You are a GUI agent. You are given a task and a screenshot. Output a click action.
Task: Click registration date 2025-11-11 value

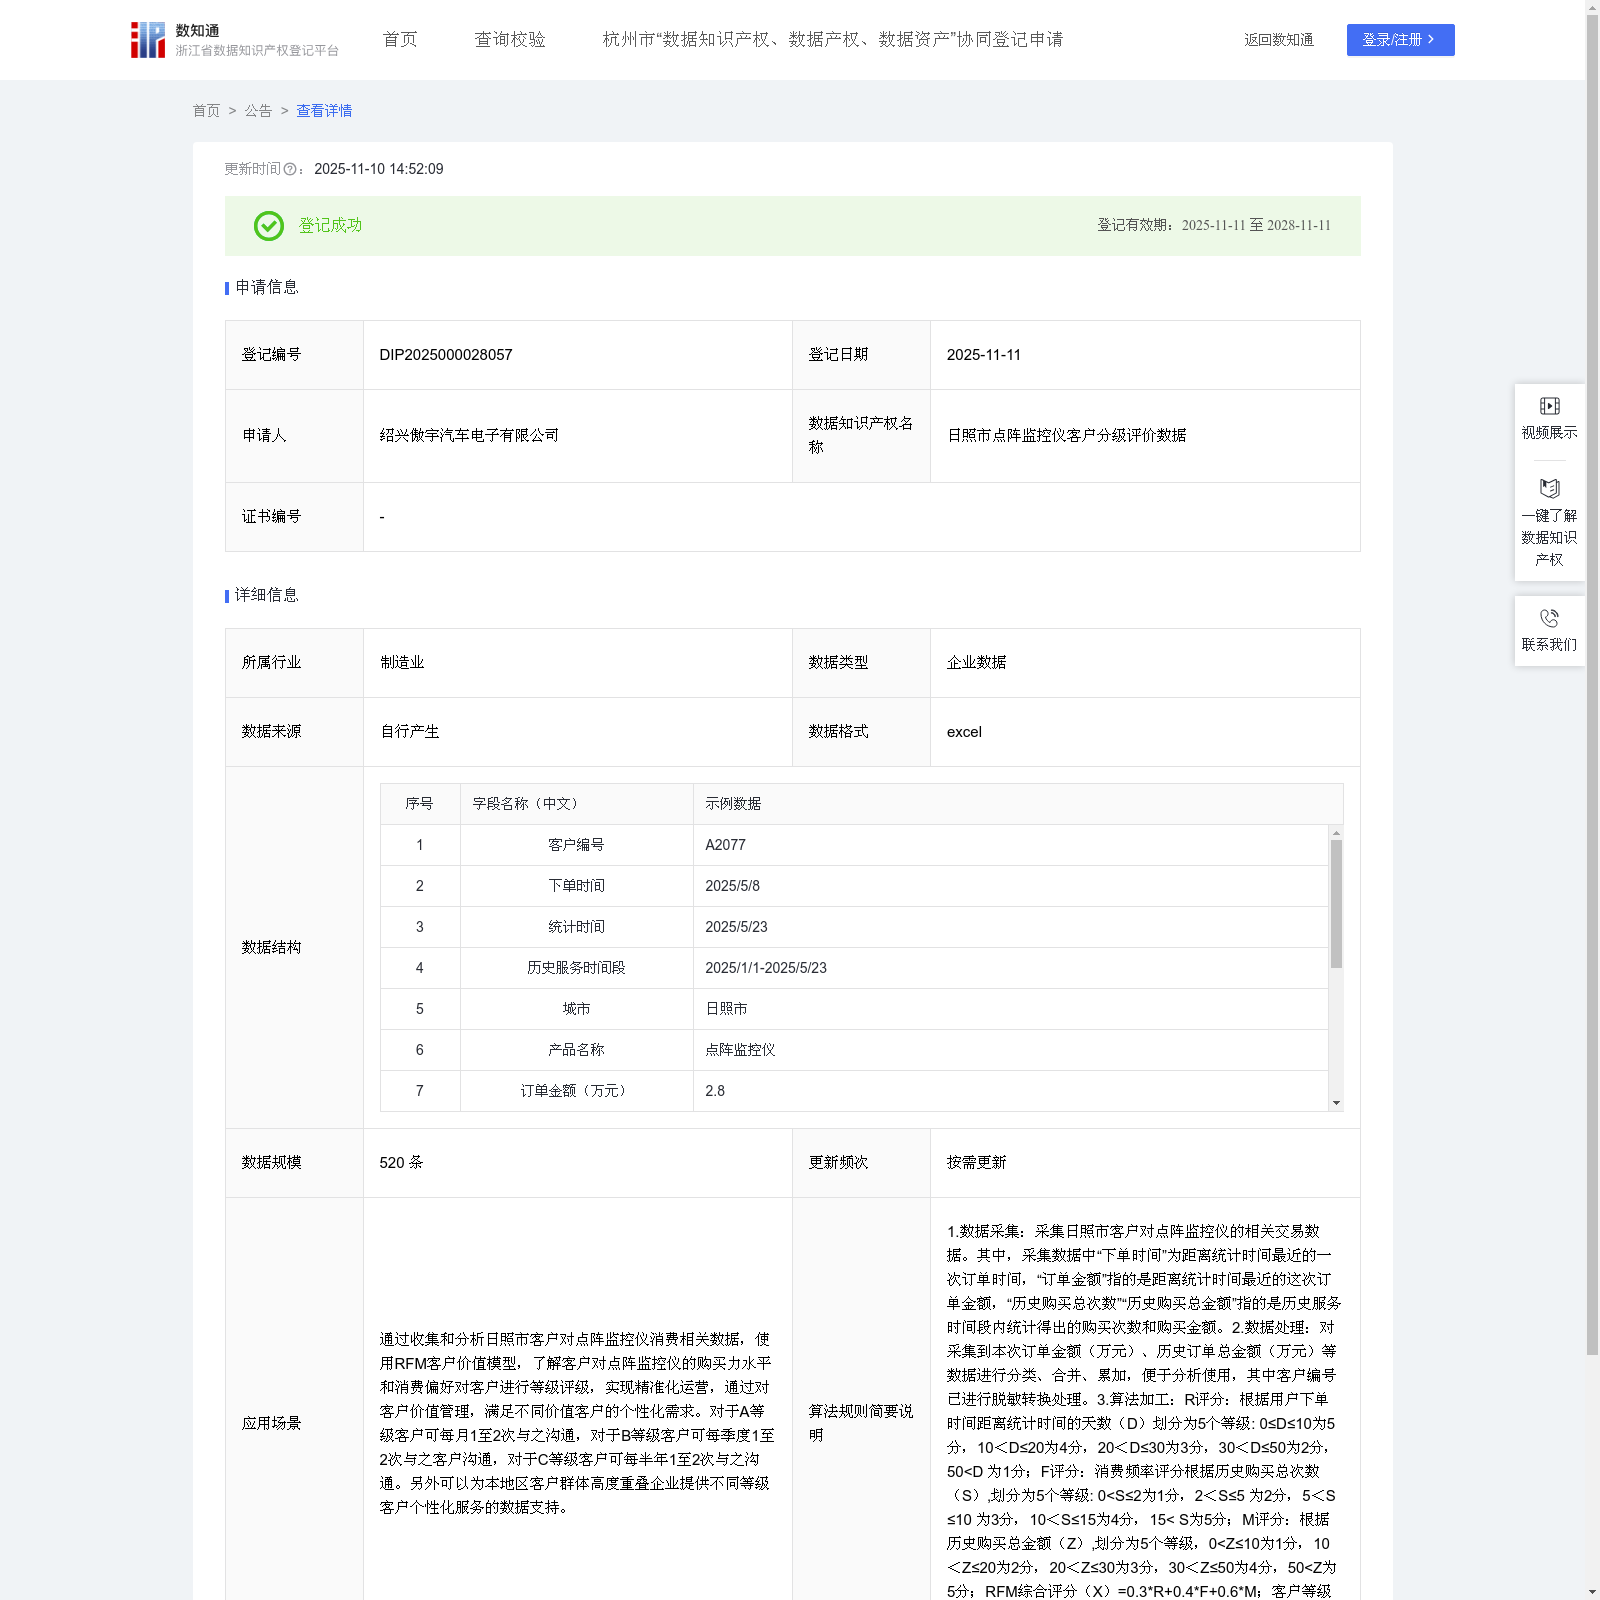coord(984,355)
